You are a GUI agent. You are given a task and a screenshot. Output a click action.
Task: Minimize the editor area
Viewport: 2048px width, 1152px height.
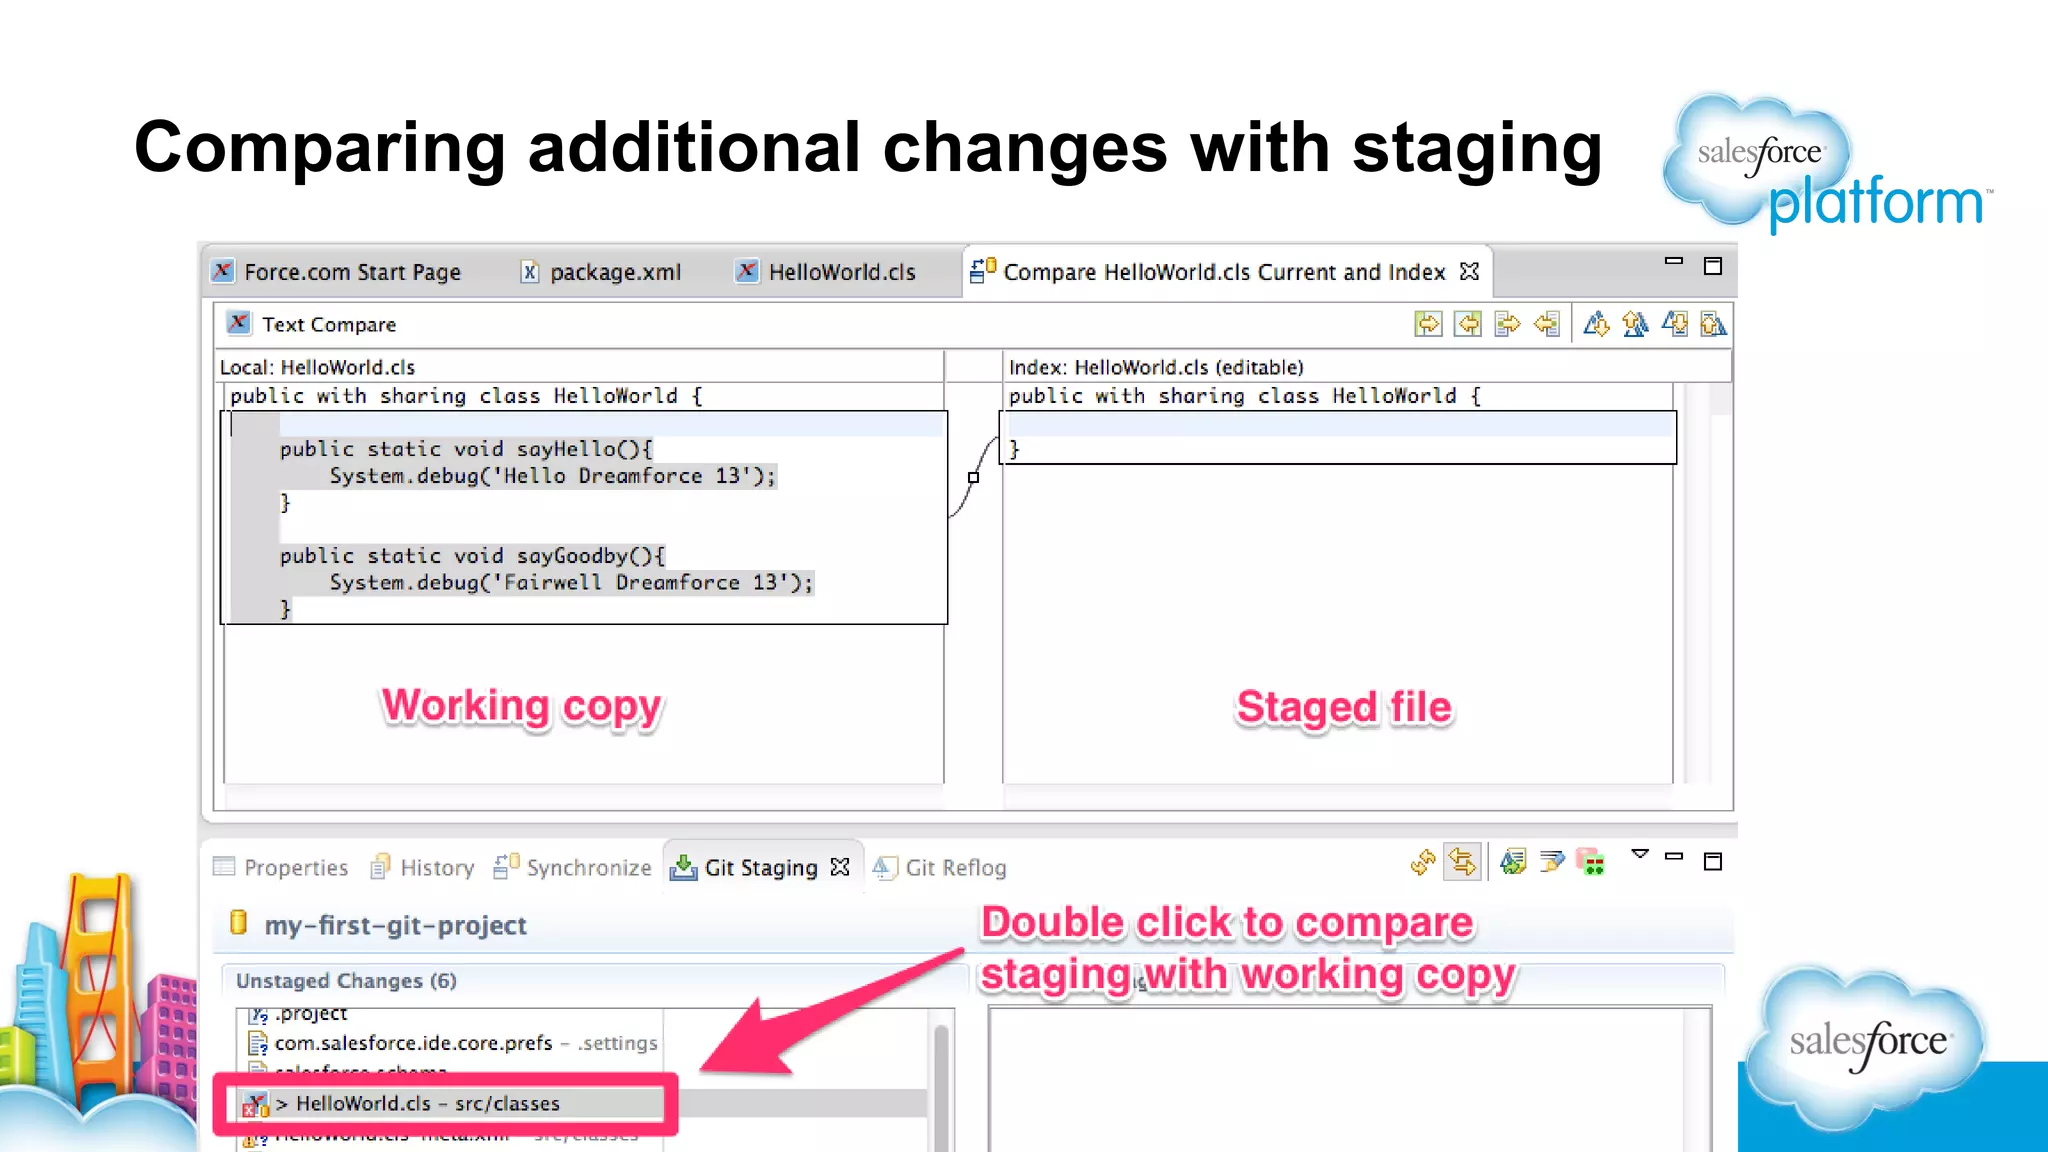[x=1674, y=261]
